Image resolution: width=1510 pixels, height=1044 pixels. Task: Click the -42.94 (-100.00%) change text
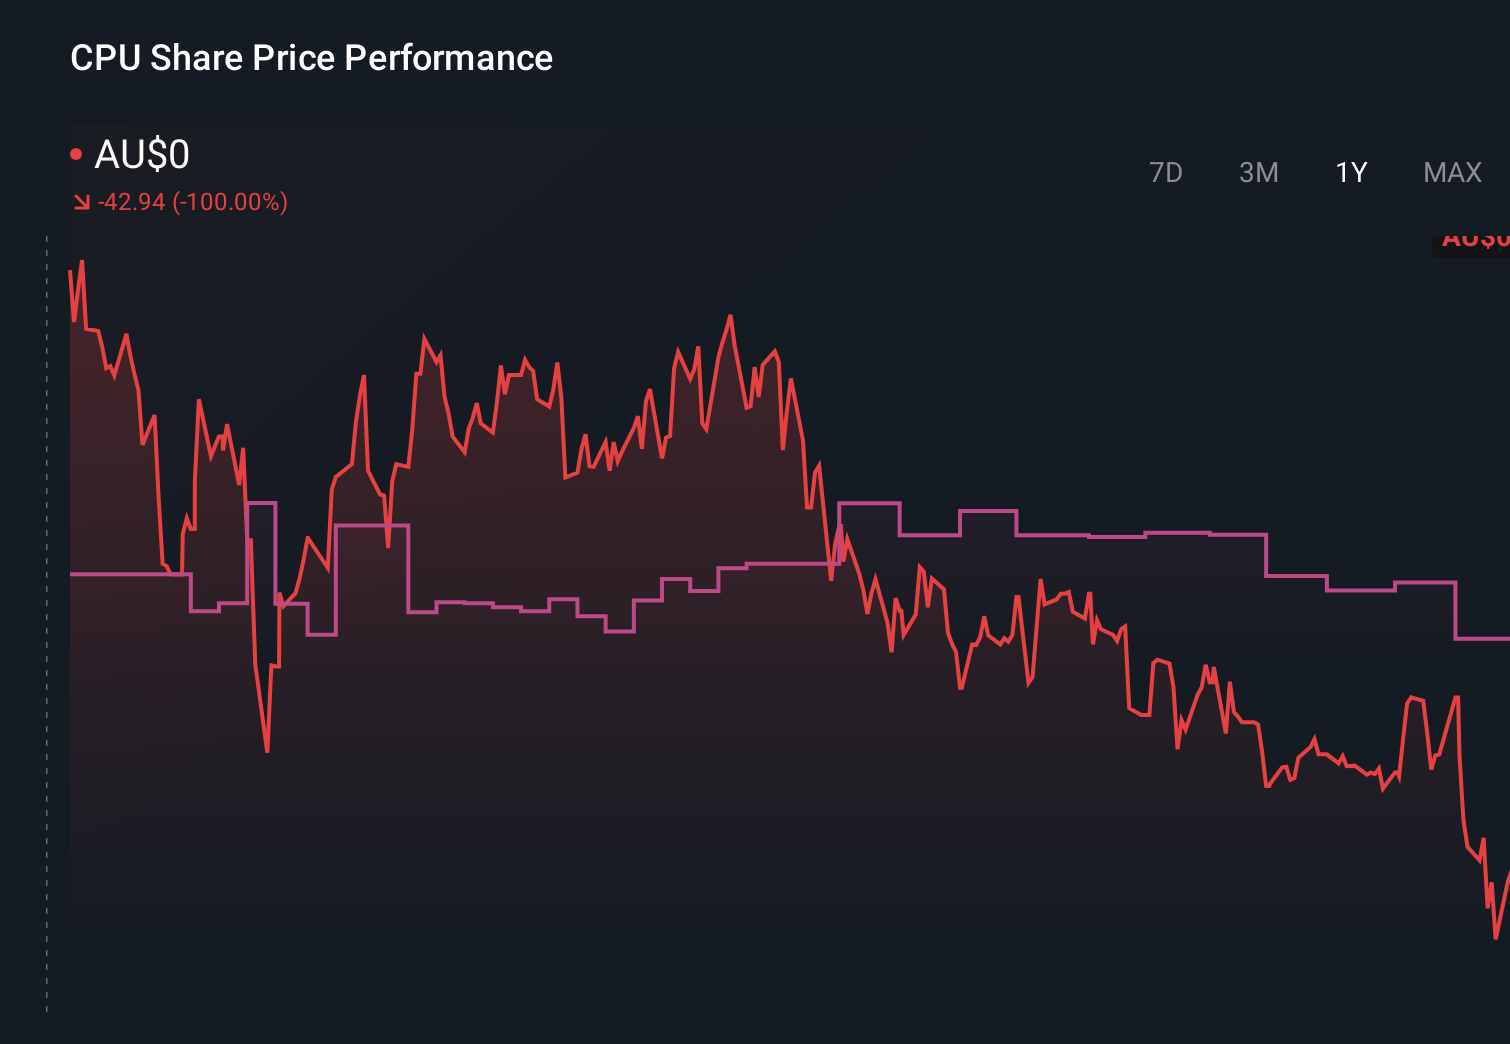coord(193,202)
